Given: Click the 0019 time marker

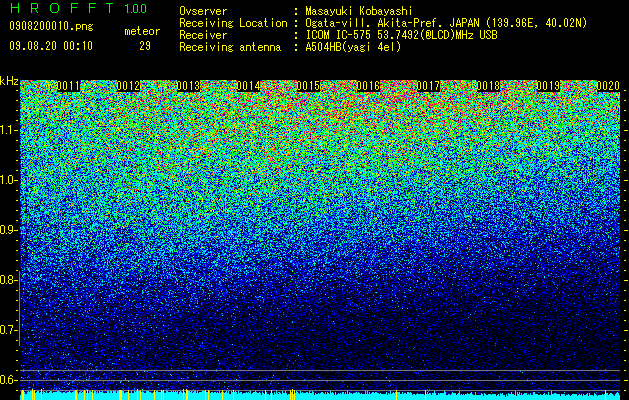Looking at the screenshot, I should coord(548,86).
